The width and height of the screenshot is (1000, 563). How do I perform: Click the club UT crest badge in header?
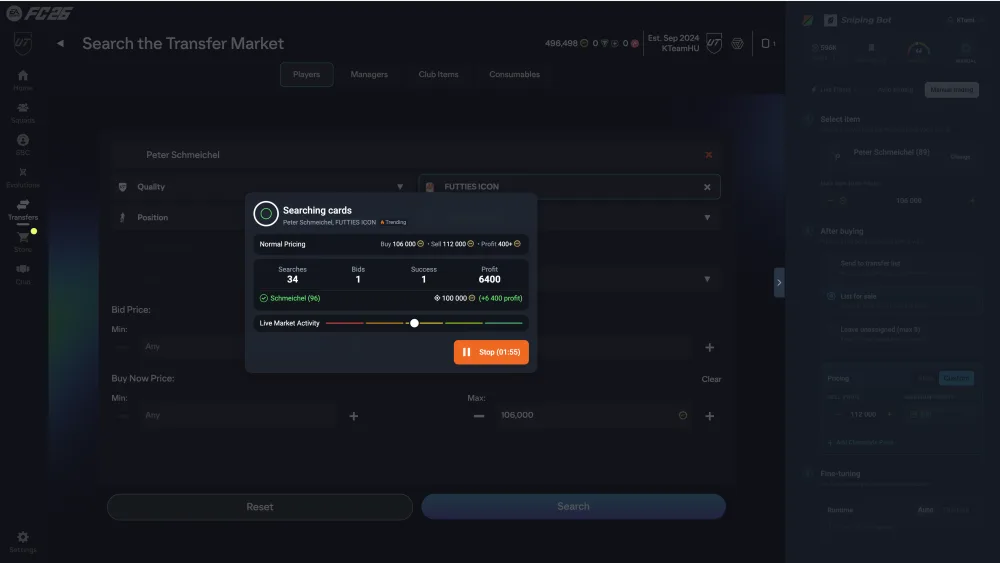tap(714, 43)
